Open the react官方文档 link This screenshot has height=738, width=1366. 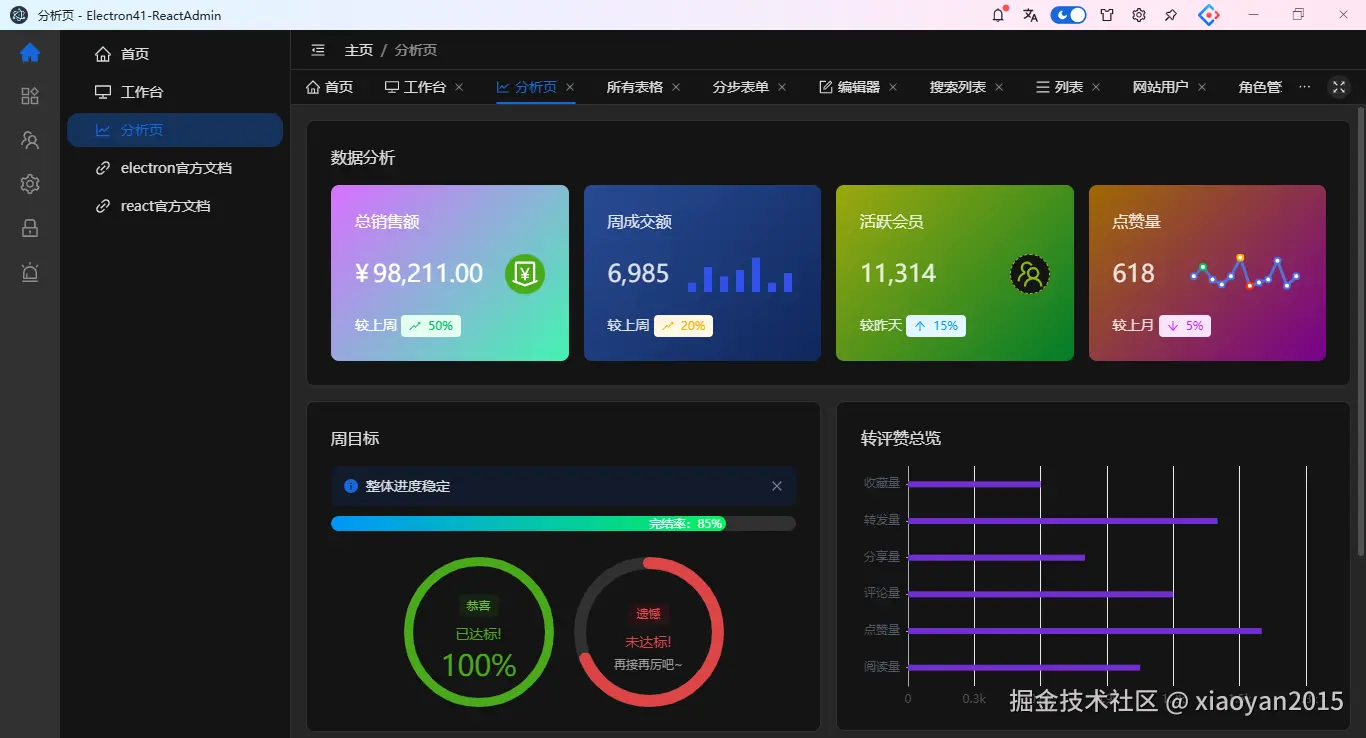[174, 206]
